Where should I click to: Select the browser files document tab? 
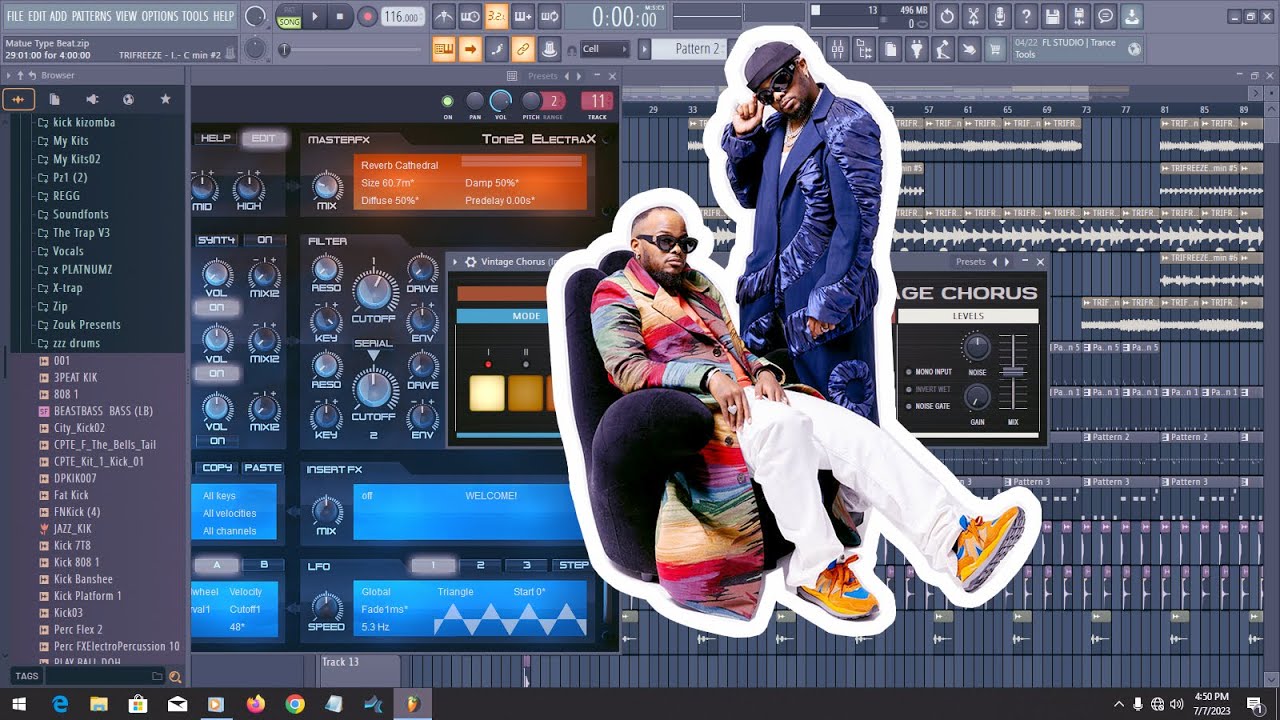(x=55, y=99)
